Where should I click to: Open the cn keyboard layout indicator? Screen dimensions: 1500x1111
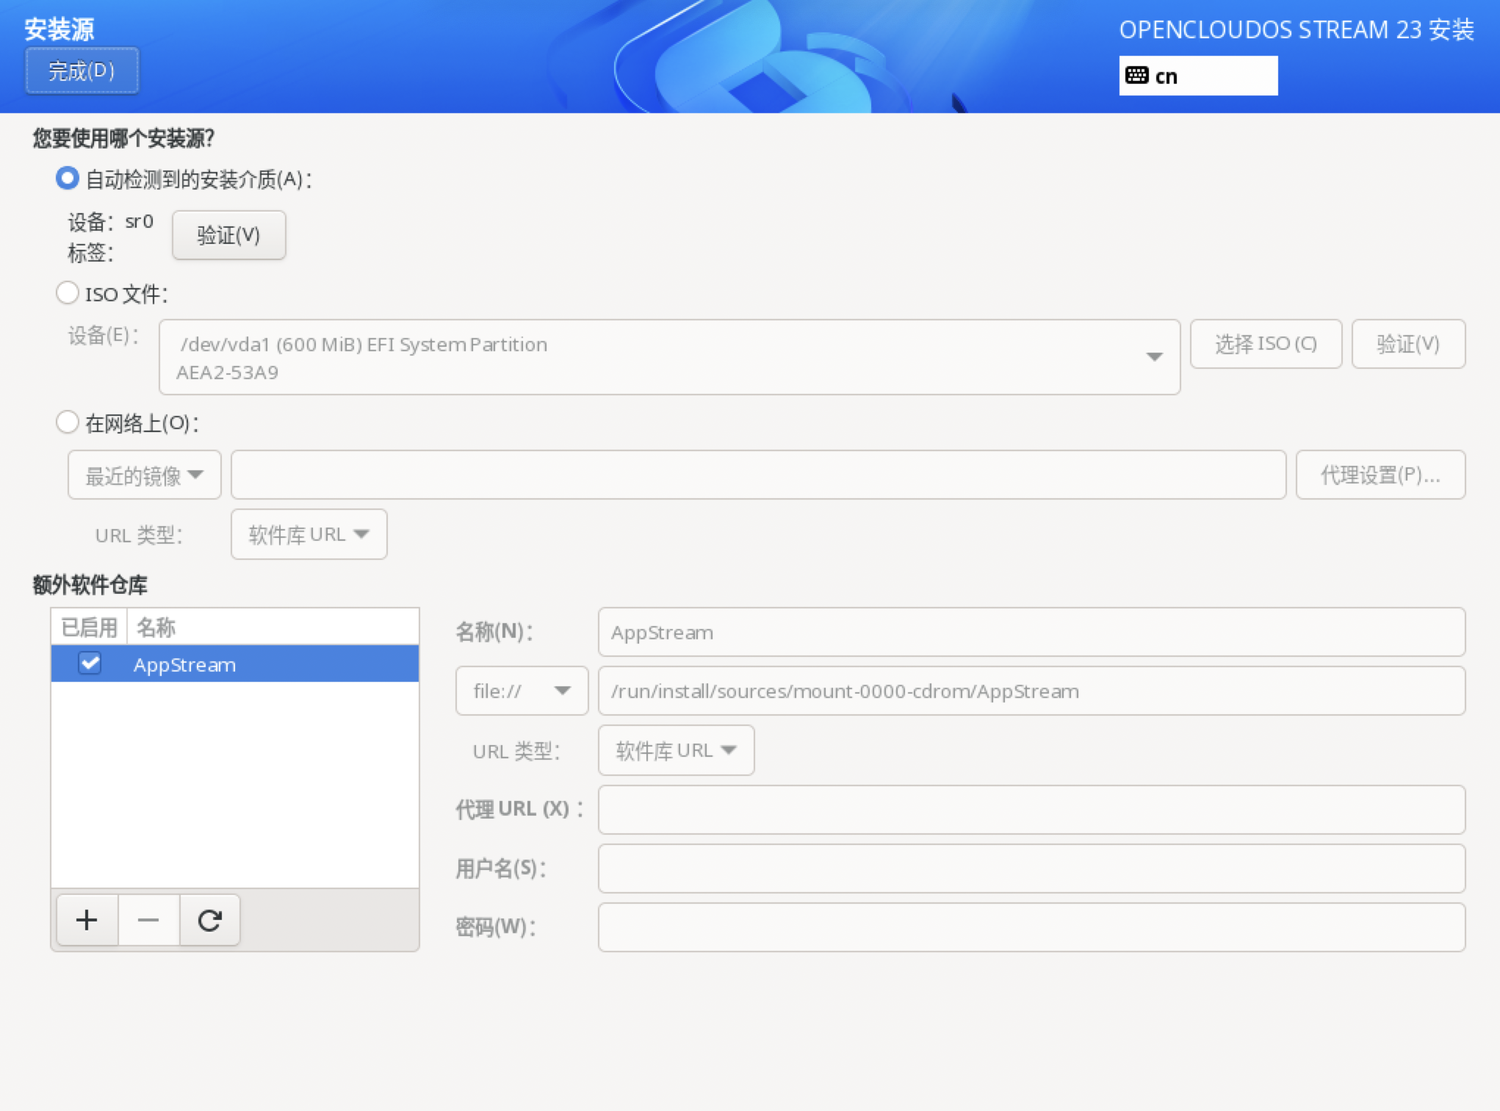click(x=1198, y=76)
